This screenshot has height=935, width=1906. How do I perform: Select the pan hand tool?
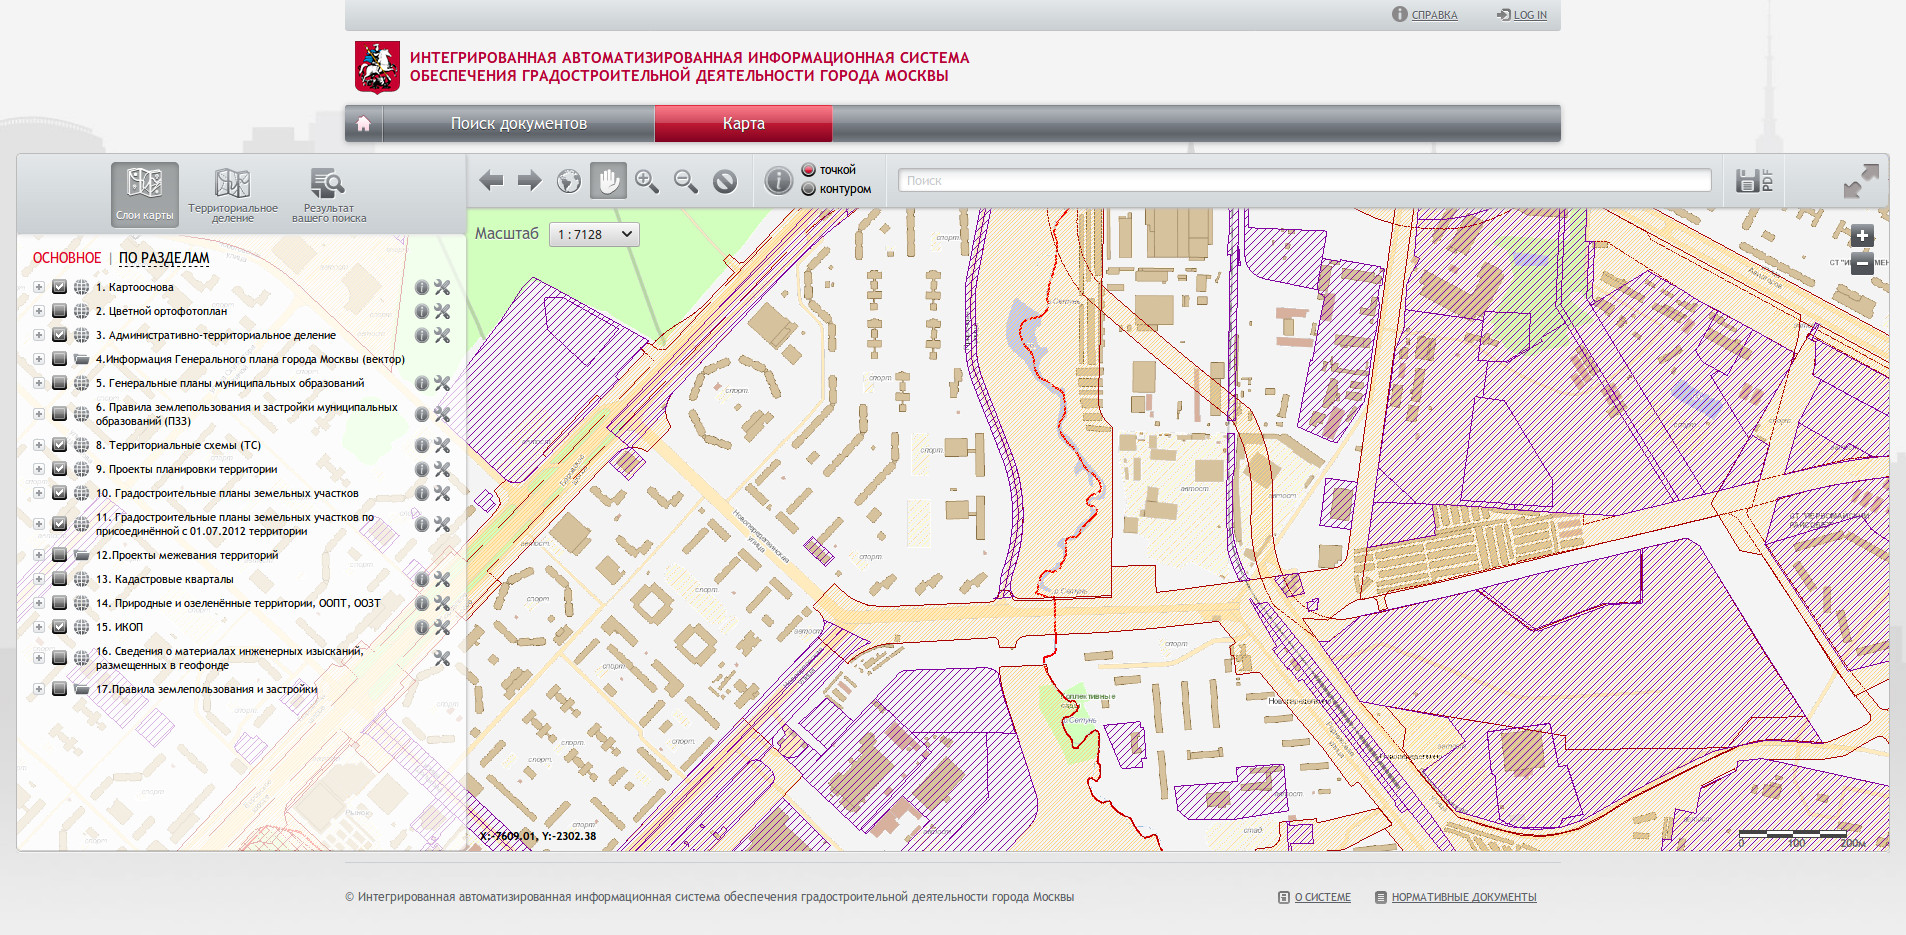pyautogui.click(x=608, y=181)
